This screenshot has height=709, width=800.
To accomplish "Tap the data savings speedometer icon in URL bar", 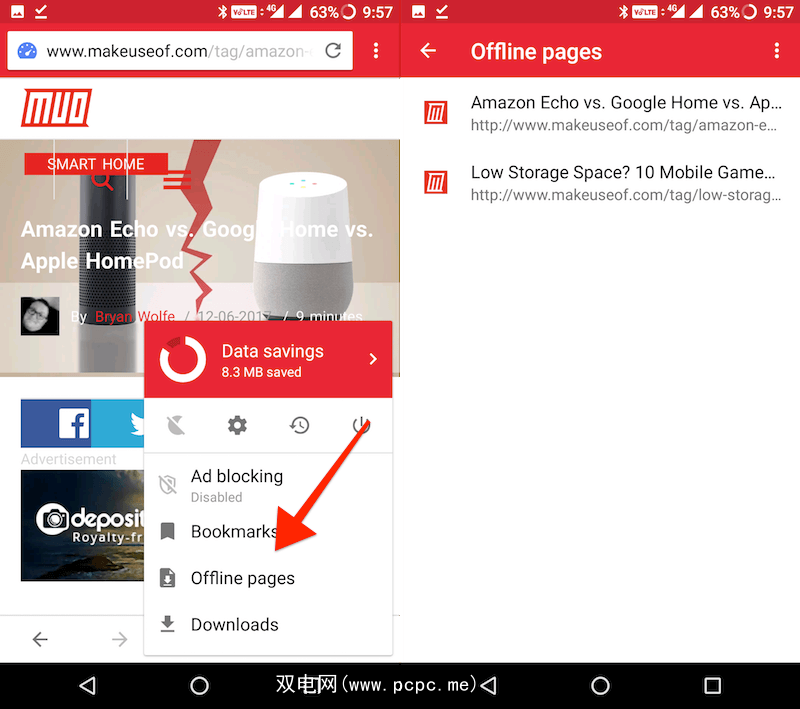I will [x=27, y=50].
